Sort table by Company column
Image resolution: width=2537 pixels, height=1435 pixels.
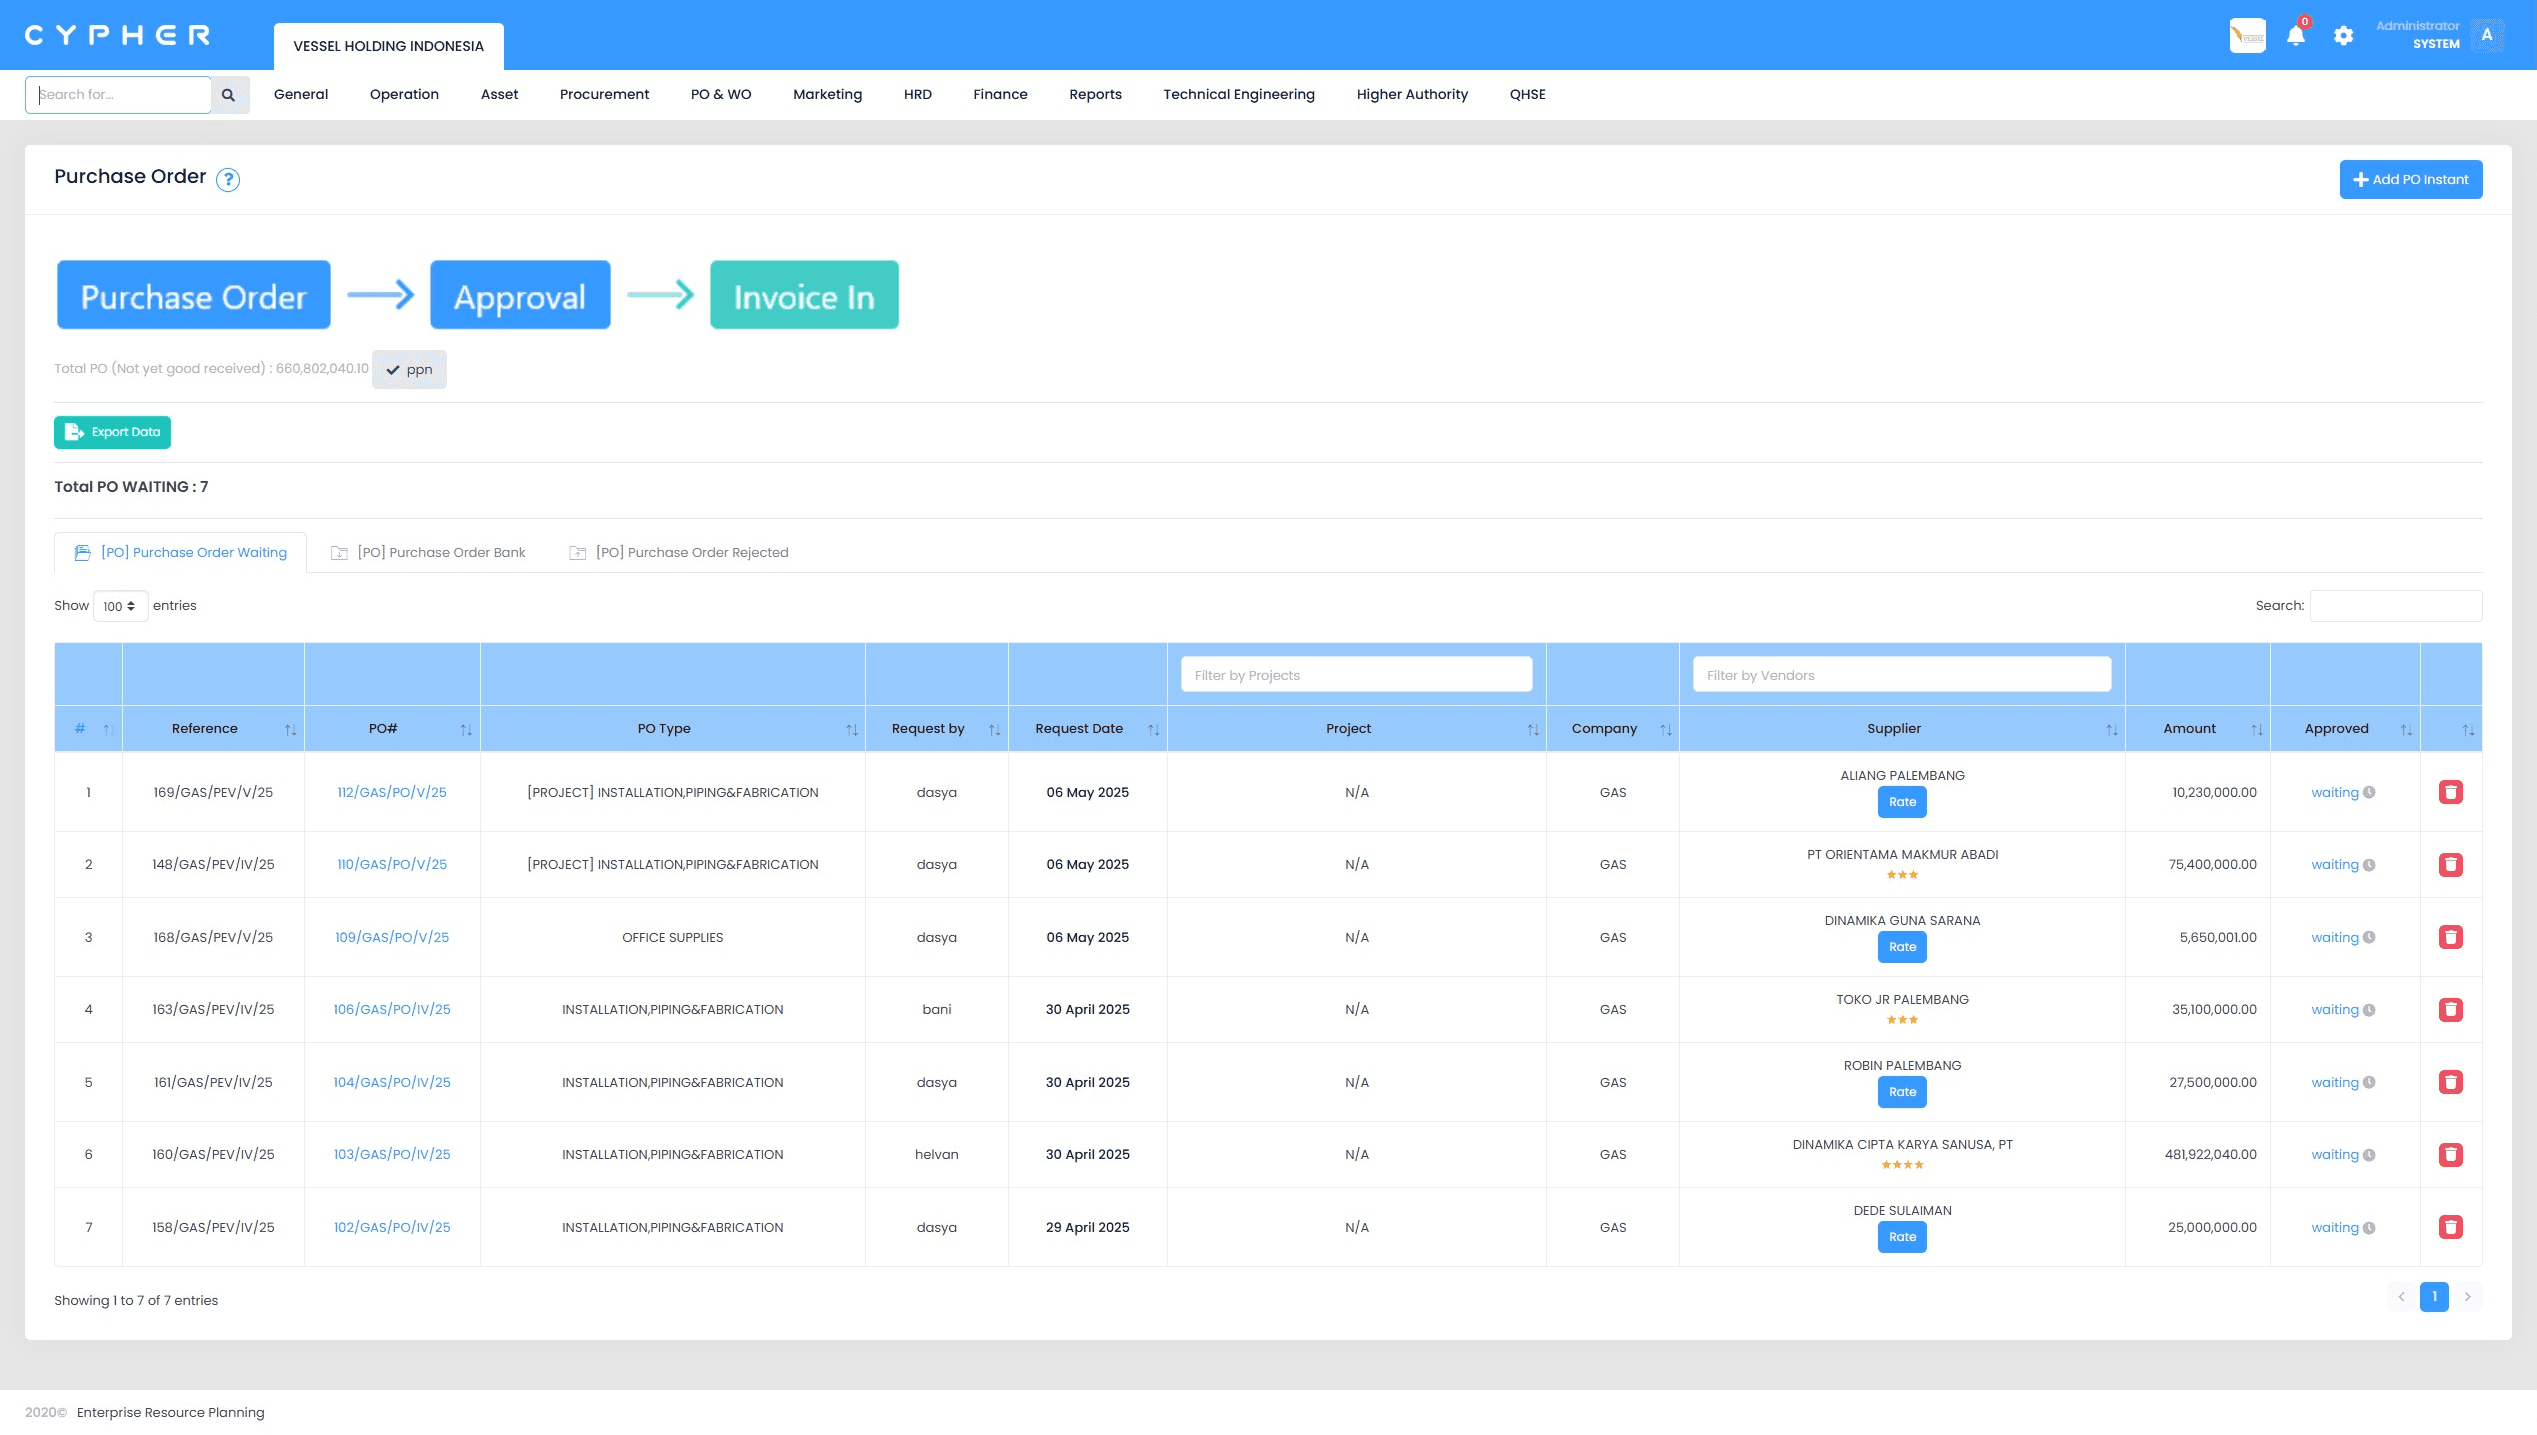[x=1613, y=729]
